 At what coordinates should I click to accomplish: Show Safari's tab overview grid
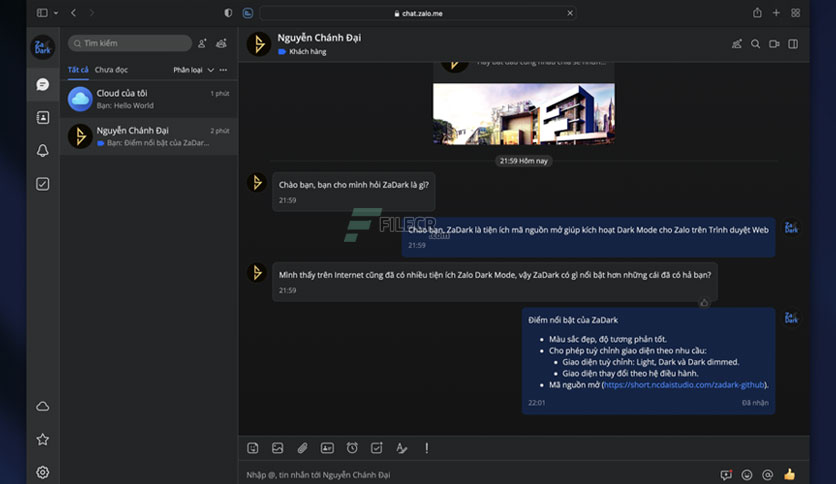coord(795,13)
